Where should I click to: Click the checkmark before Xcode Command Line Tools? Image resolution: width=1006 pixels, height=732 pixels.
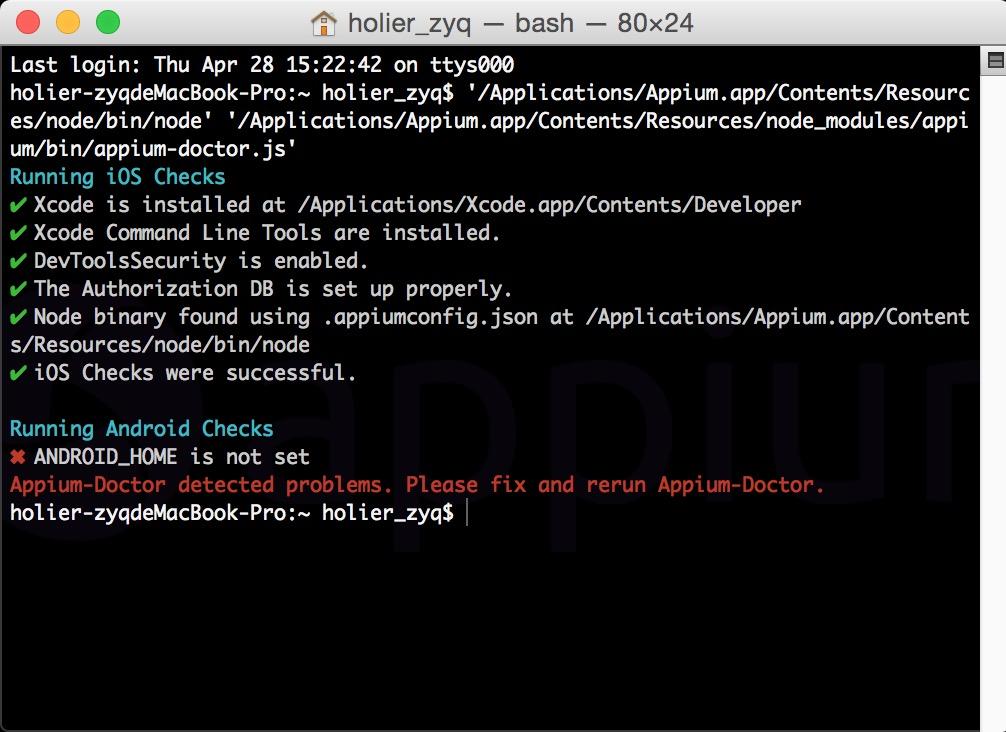click(x=15, y=233)
